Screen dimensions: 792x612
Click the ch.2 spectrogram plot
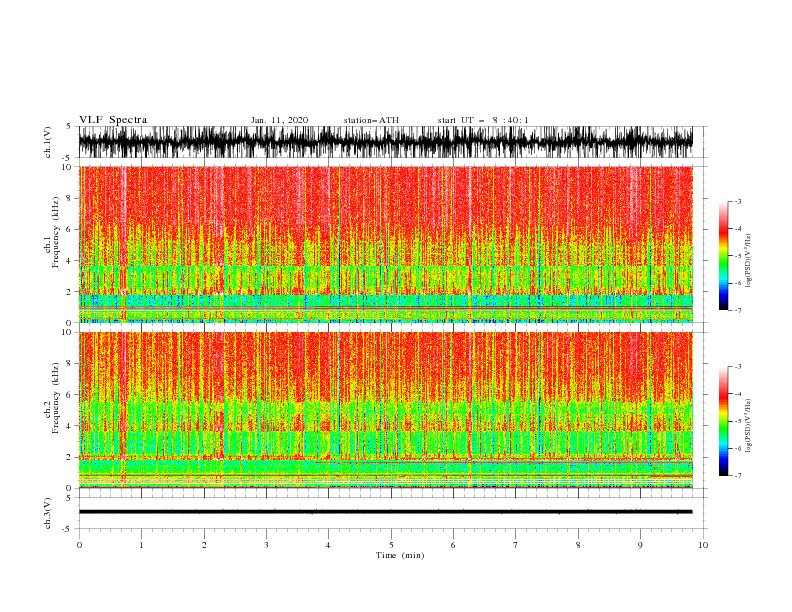click(x=385, y=410)
